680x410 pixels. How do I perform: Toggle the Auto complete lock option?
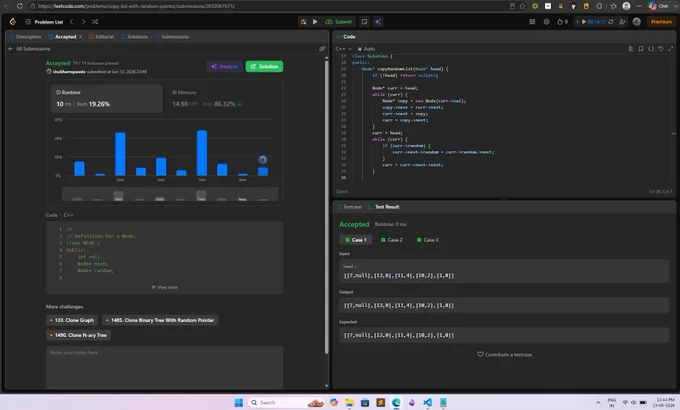tap(366, 49)
